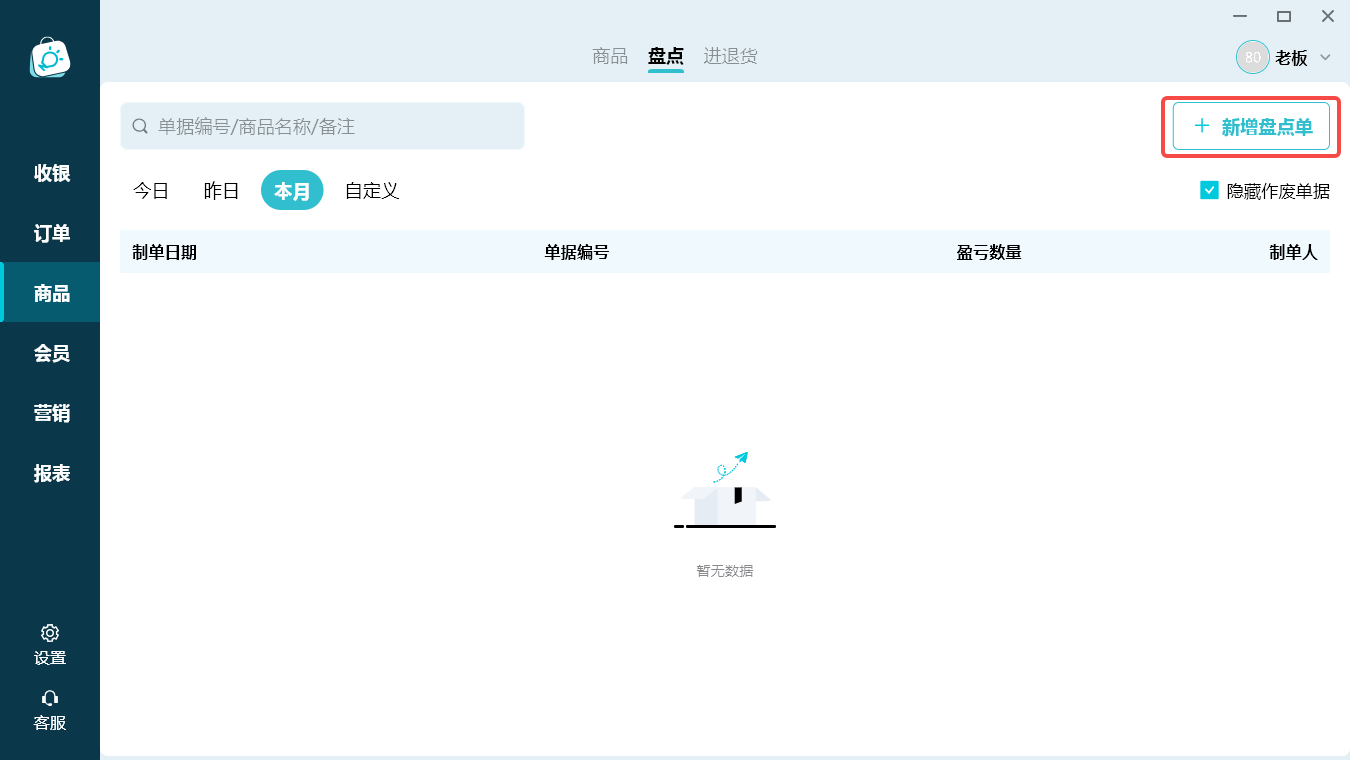Open 会员 in the sidebar
Screen dimensions: 1350x760
point(50,353)
